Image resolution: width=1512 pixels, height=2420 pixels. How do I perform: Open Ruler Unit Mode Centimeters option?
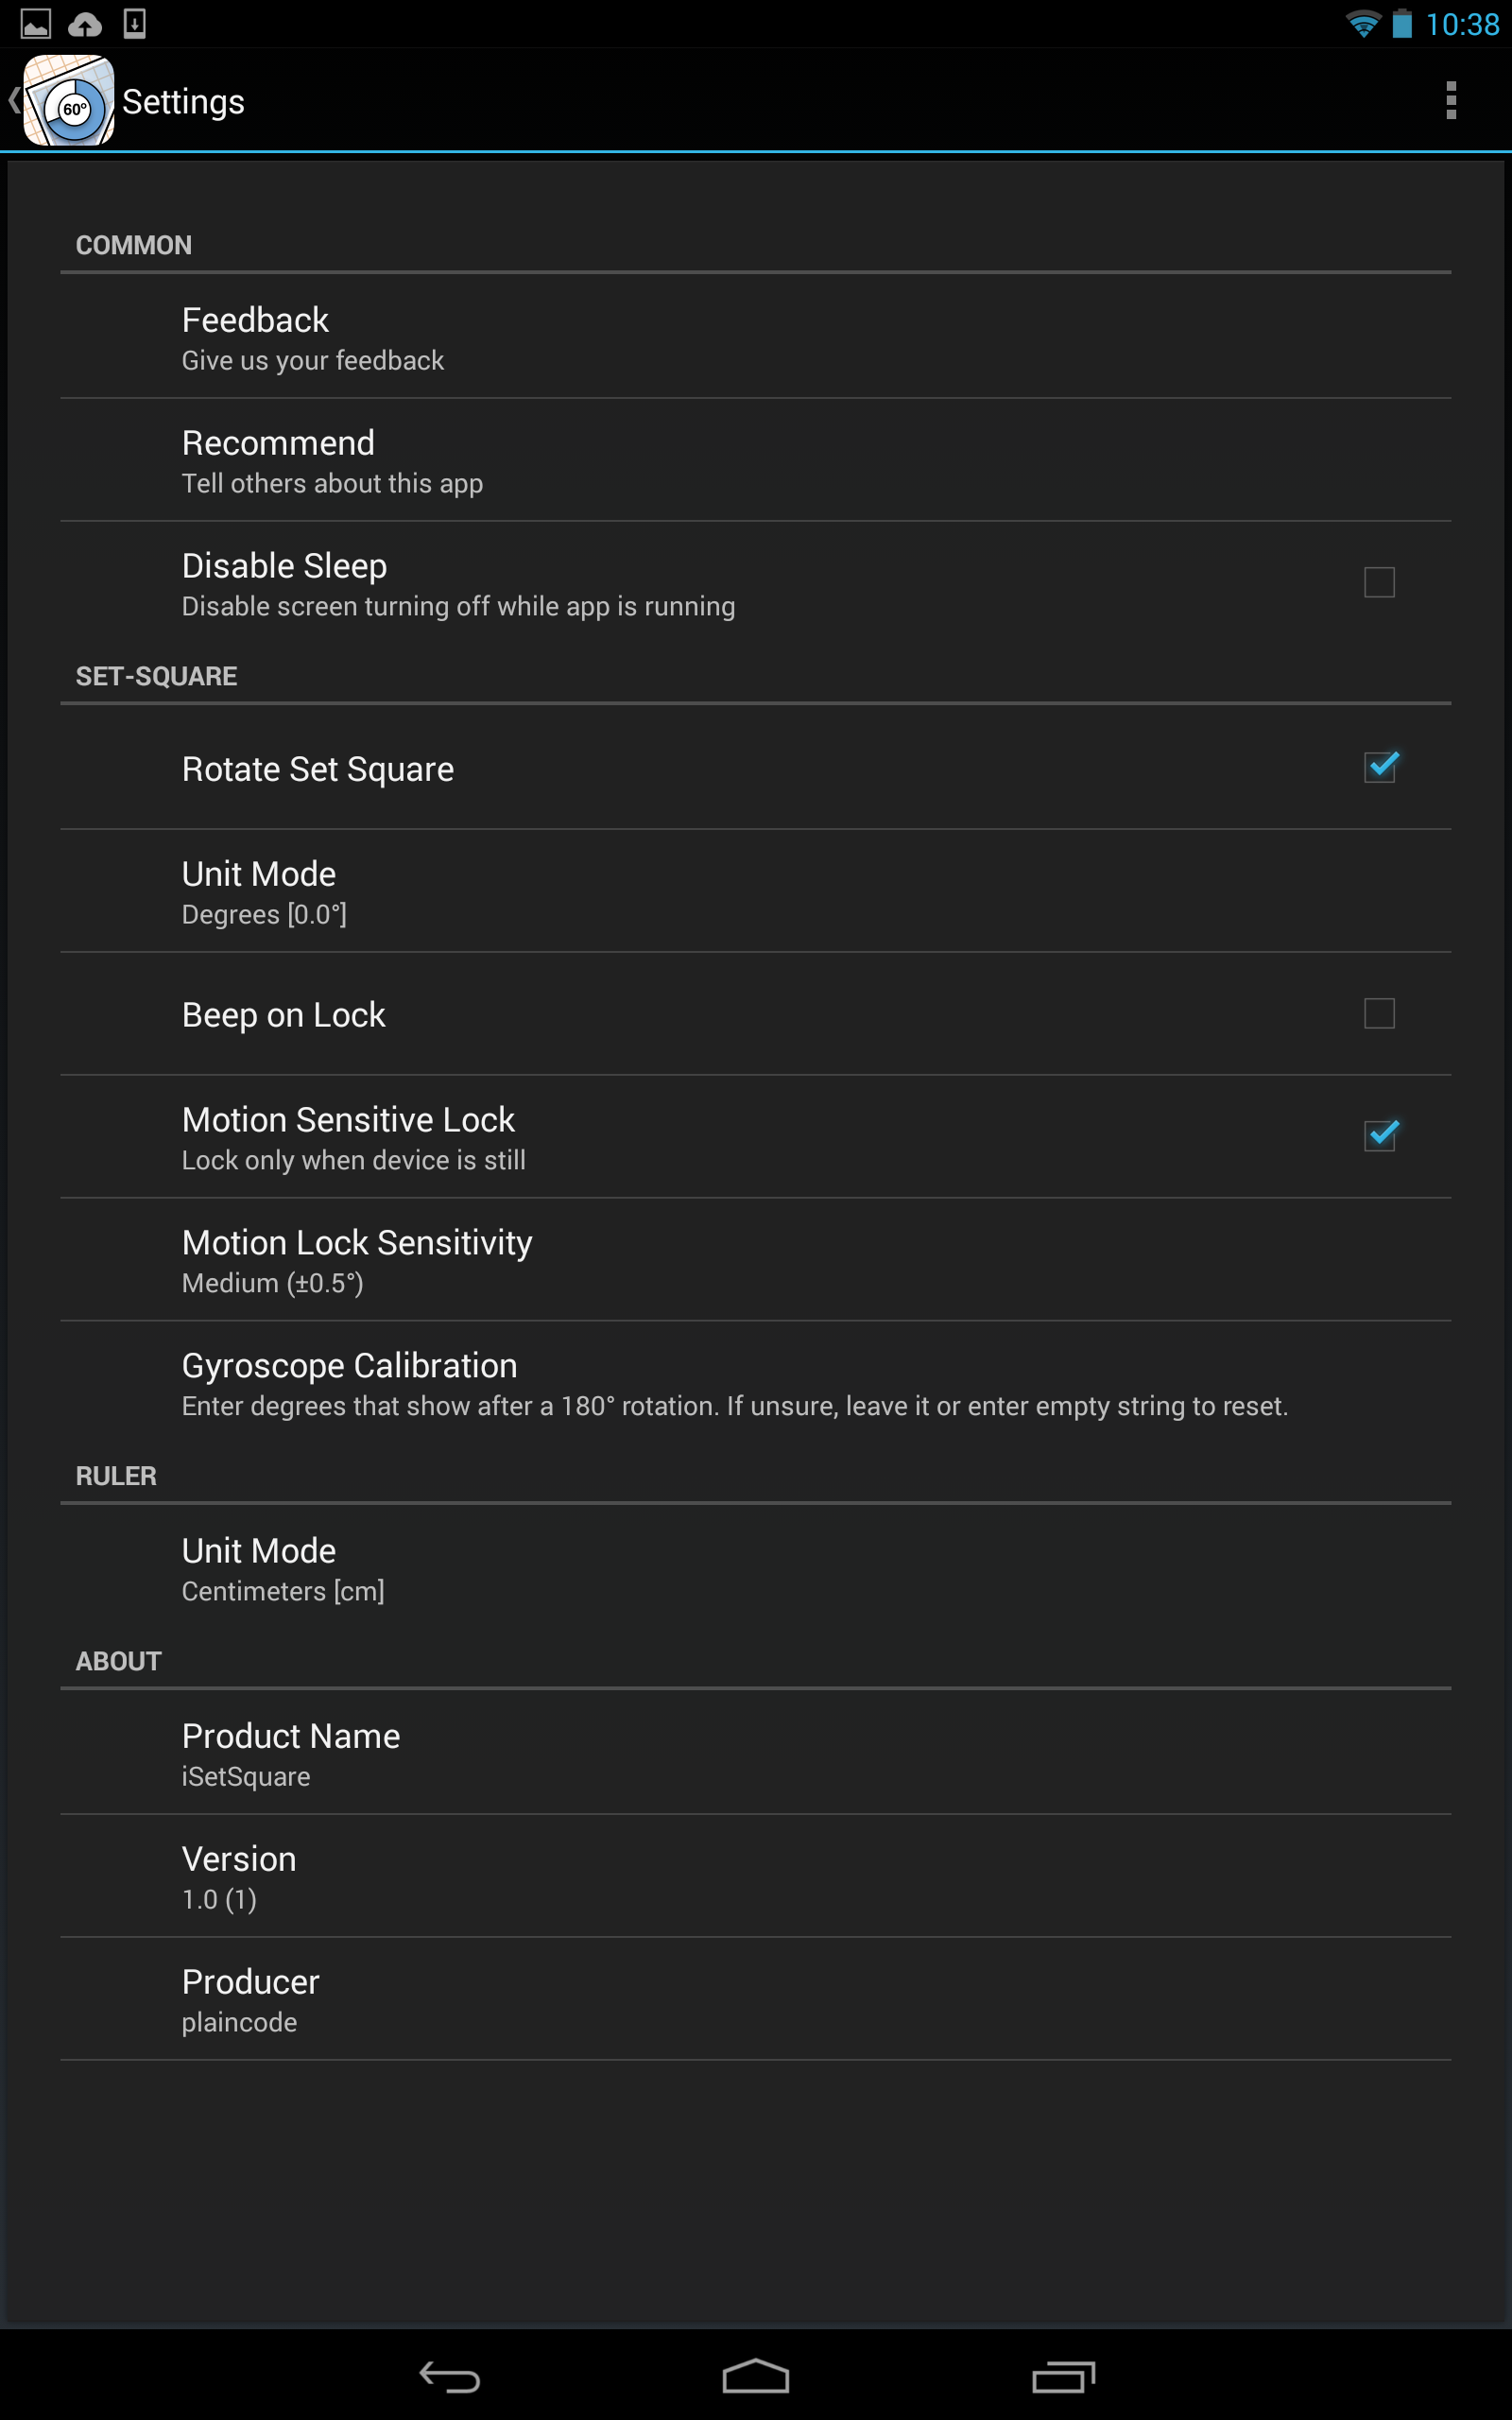tap(756, 1568)
